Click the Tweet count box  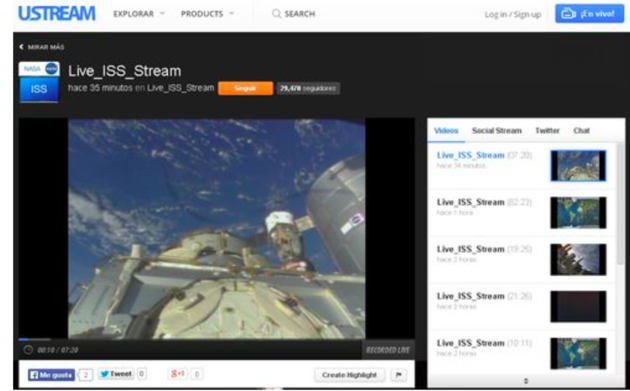point(141,374)
